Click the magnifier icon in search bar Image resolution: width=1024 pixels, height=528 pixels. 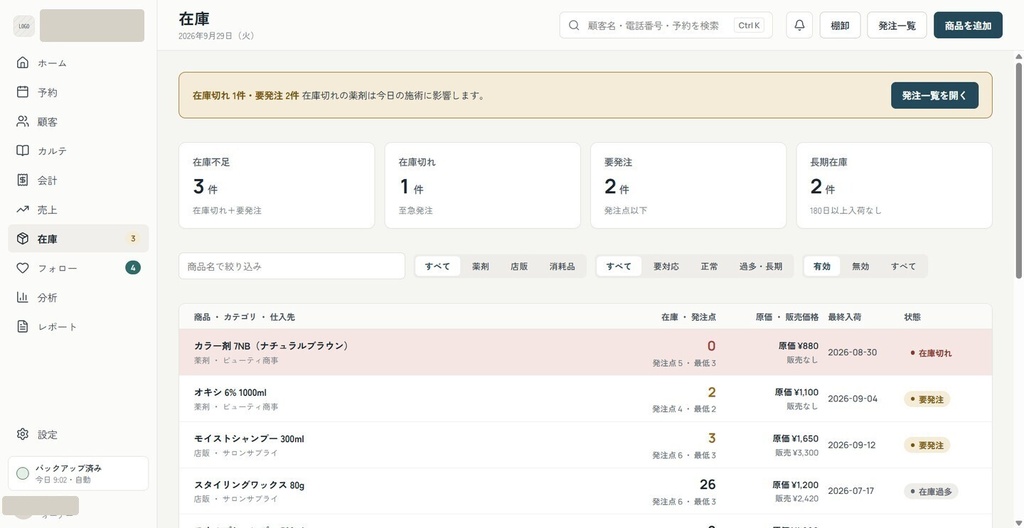574,25
